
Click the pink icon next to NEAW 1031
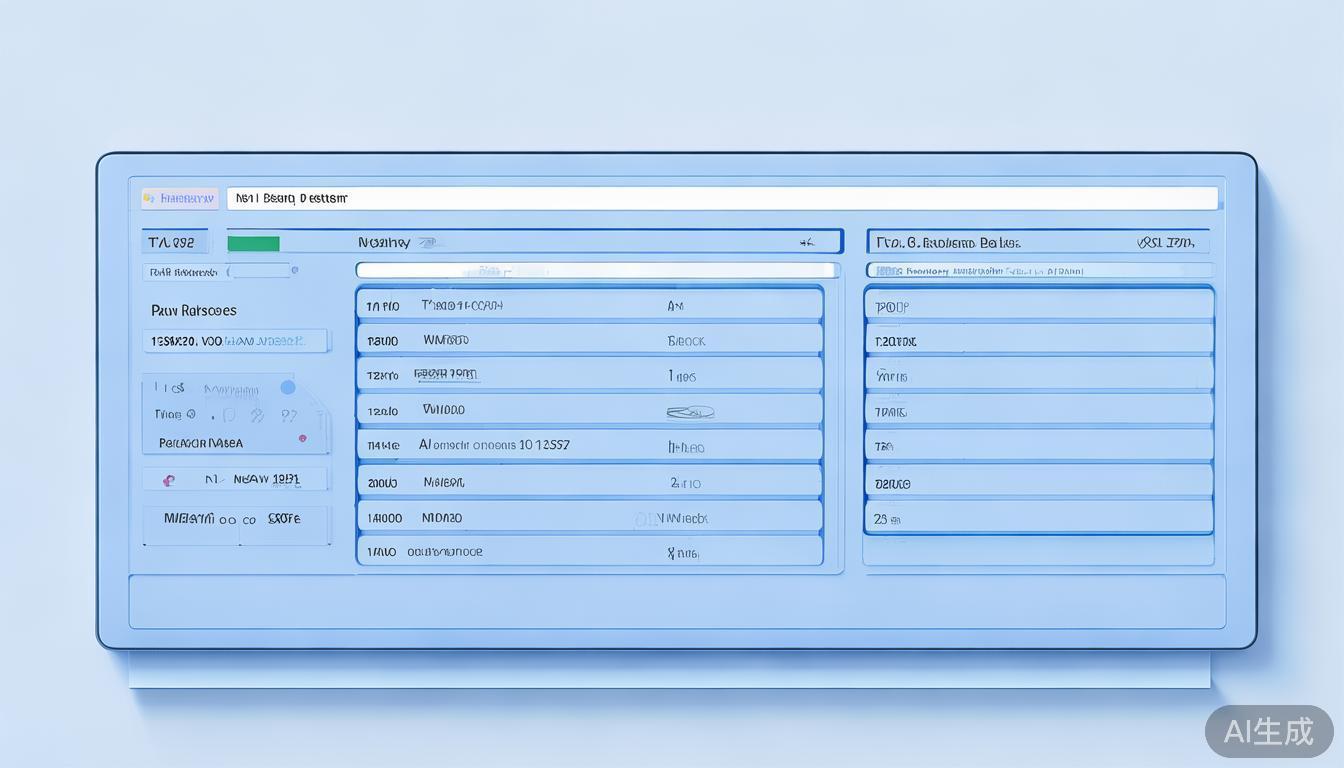(169, 480)
